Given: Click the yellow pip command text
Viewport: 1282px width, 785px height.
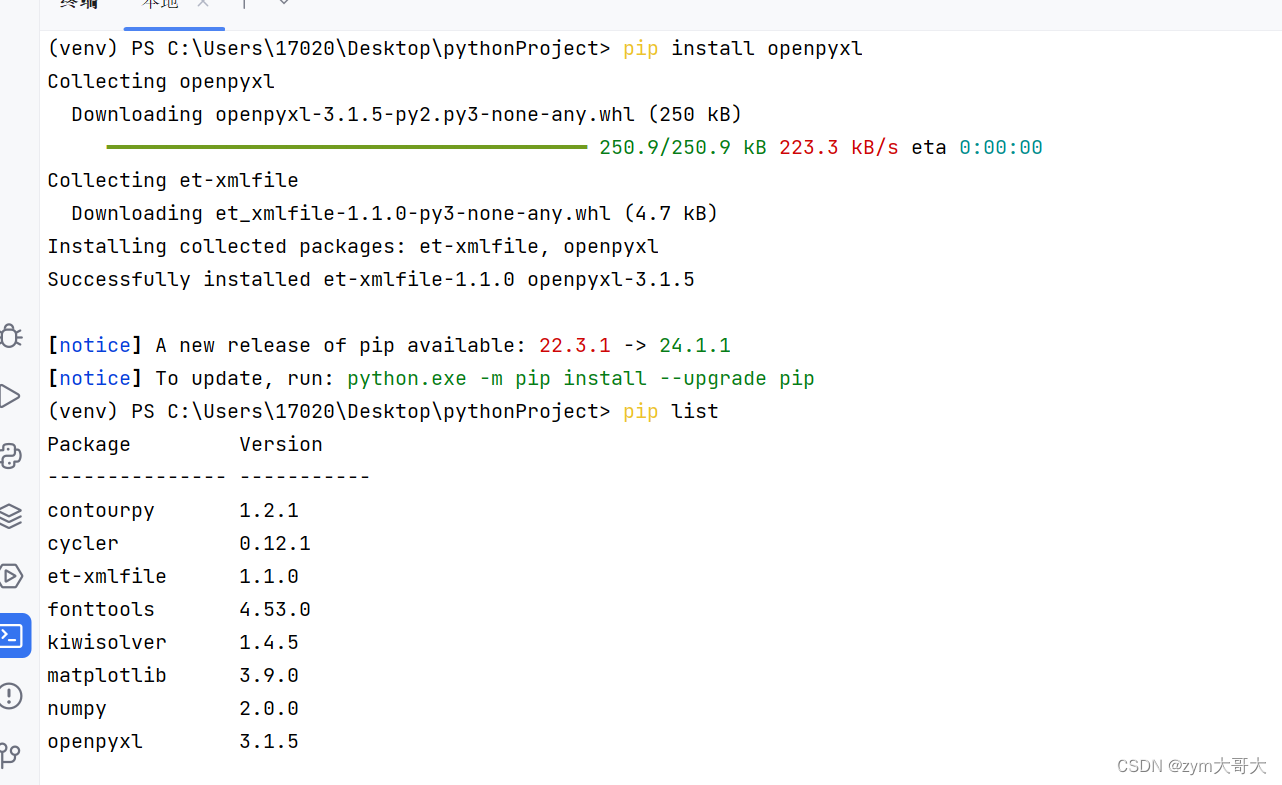Looking at the screenshot, I should [640, 47].
